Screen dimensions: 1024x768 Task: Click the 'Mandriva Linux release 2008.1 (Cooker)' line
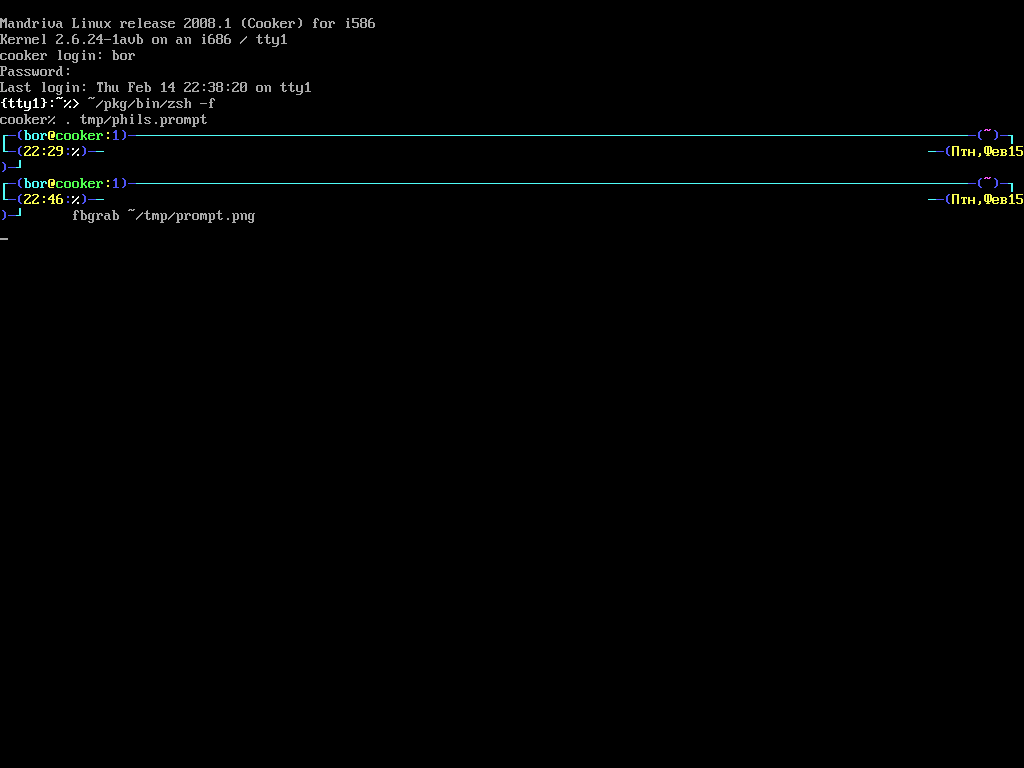[x=187, y=24]
